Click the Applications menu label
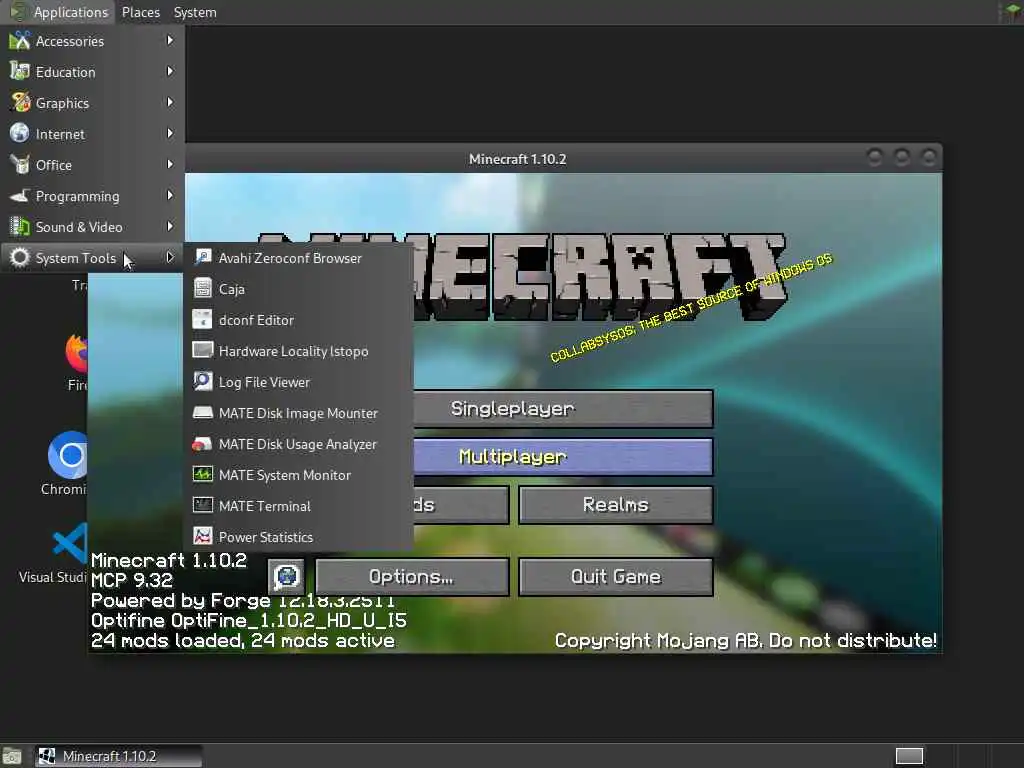 click(x=71, y=12)
